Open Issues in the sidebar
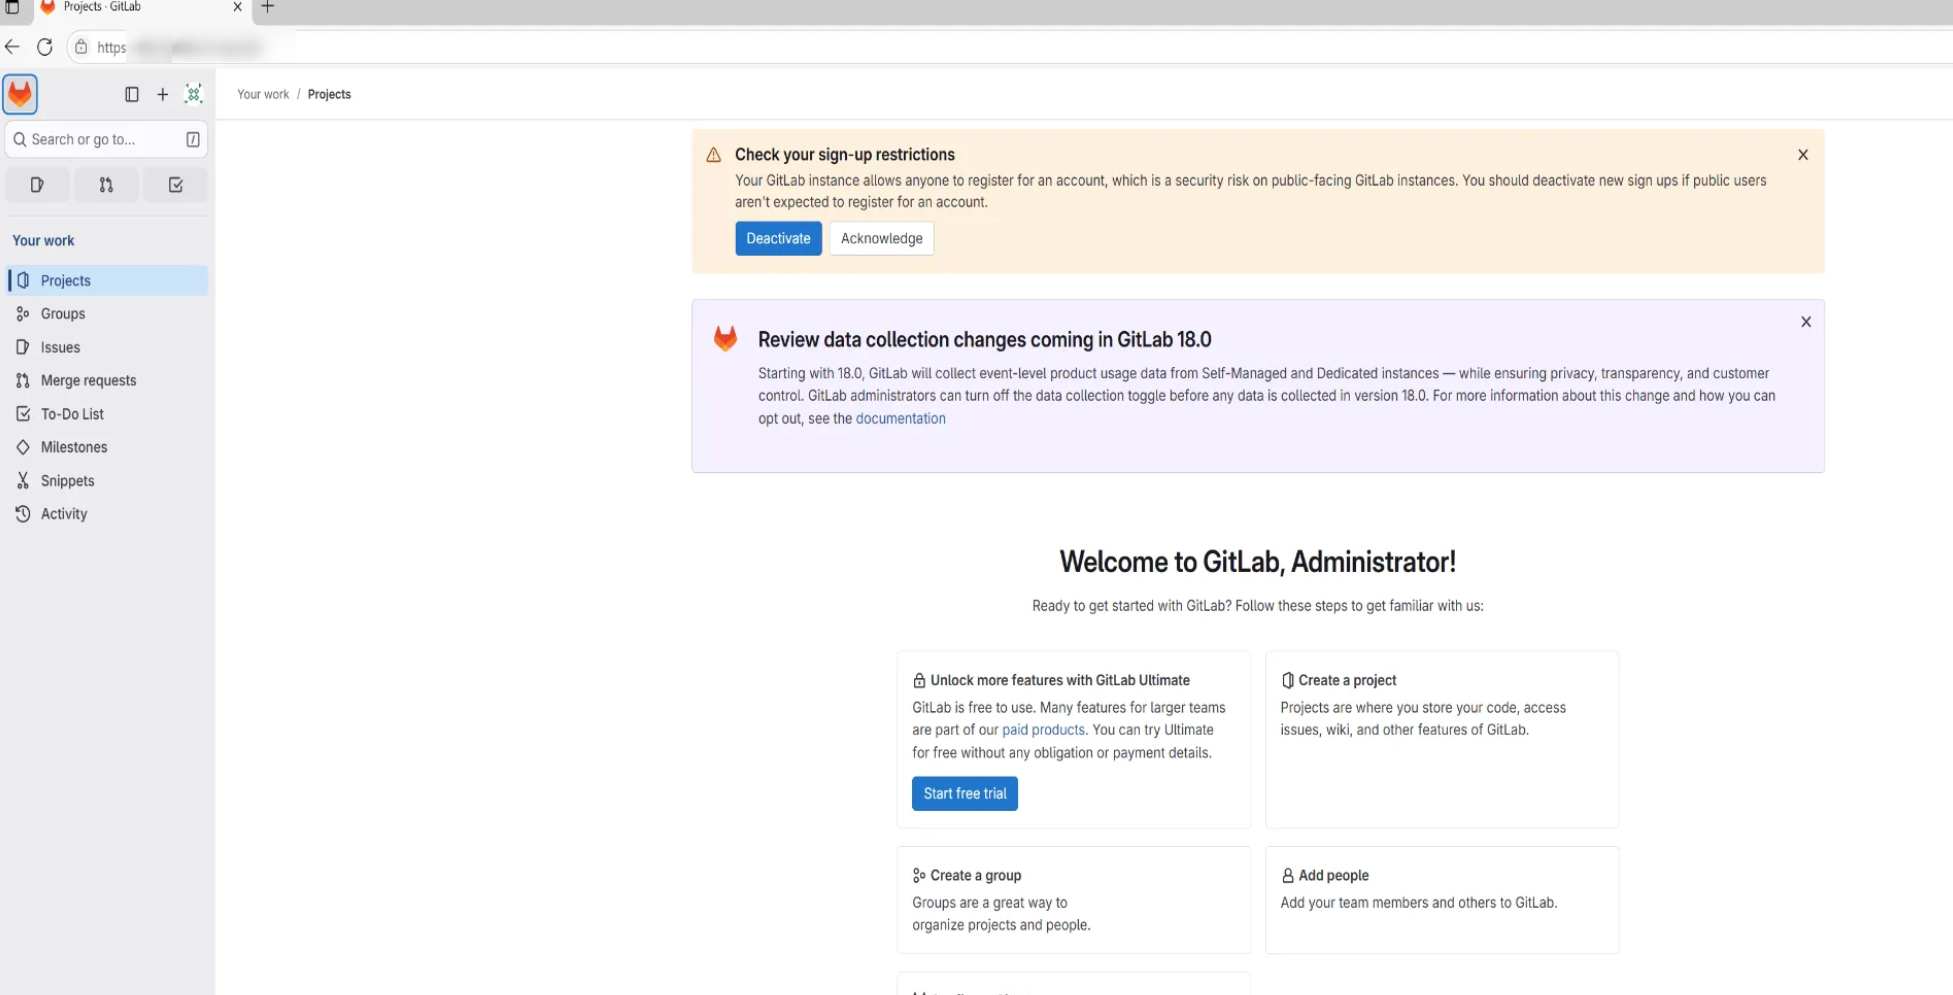This screenshot has width=1953, height=995. point(107,347)
